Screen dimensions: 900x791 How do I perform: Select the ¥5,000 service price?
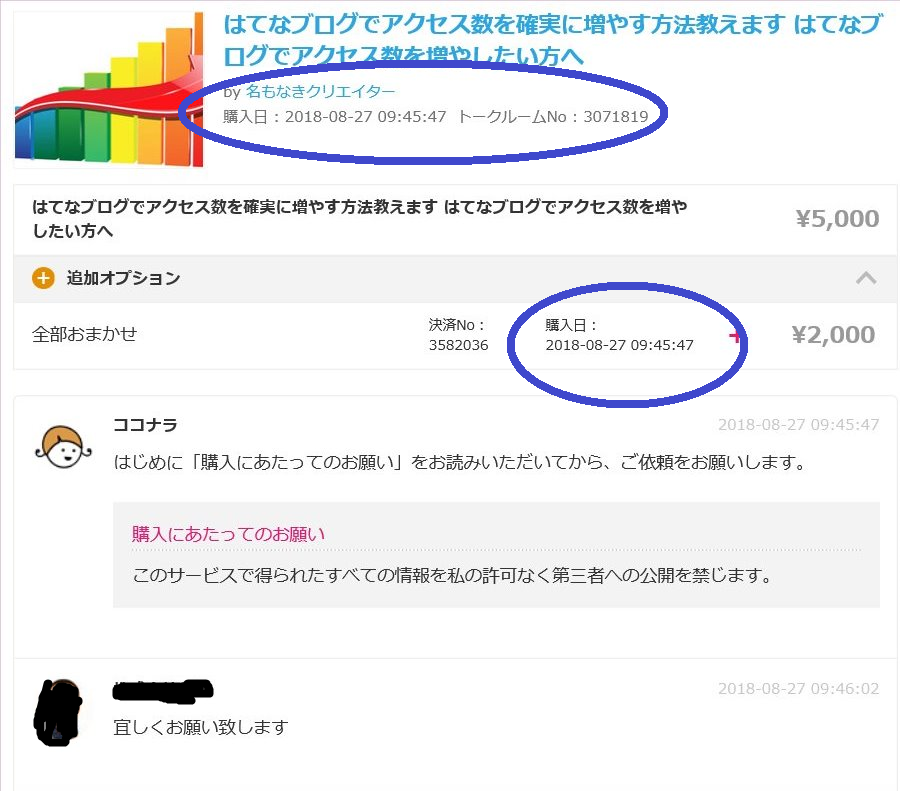pos(837,219)
